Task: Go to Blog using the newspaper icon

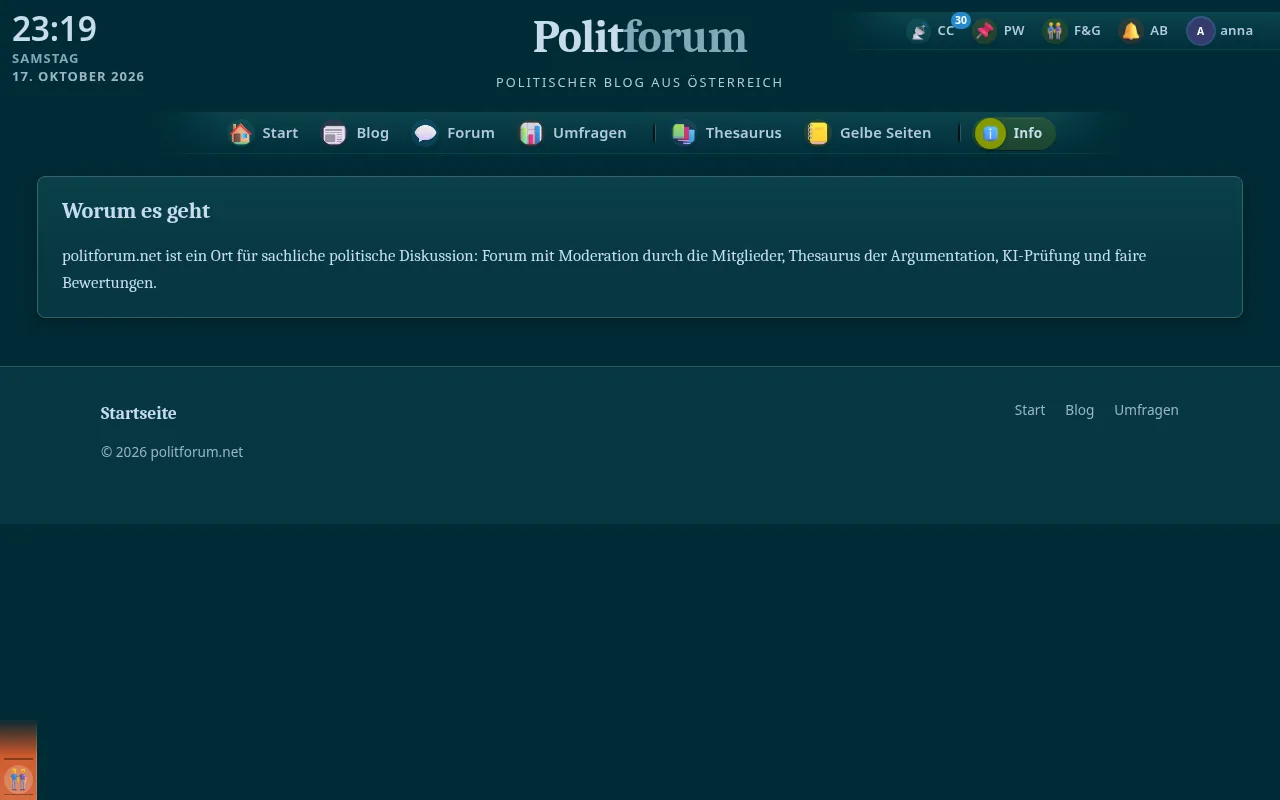Action: point(334,133)
